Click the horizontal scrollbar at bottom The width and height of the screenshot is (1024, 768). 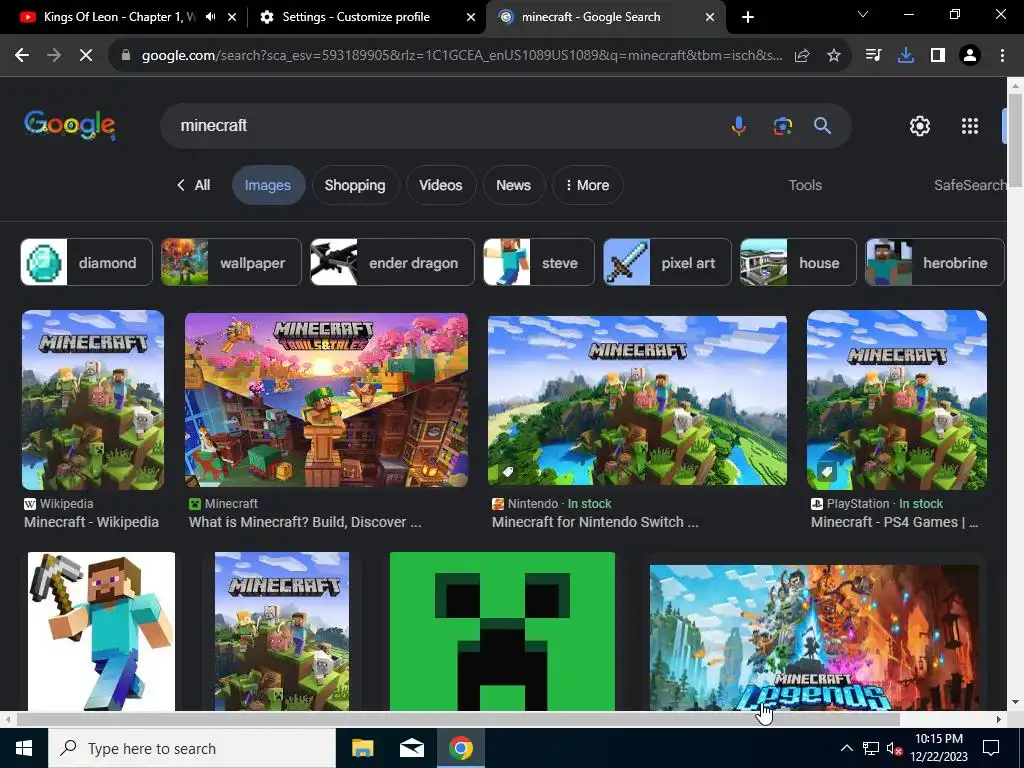point(457,719)
